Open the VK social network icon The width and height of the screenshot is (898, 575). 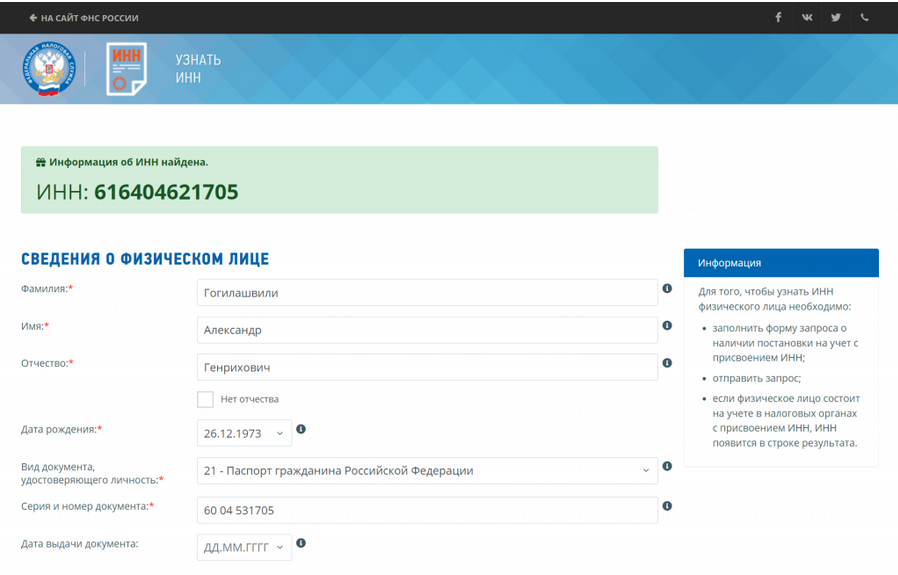[807, 17]
